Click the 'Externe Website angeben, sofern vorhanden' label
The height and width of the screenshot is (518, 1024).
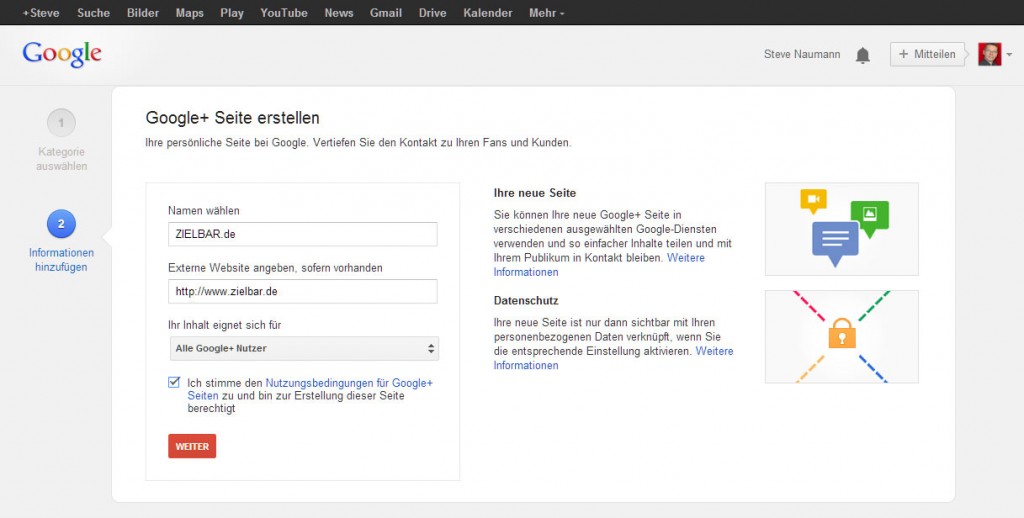(x=276, y=268)
